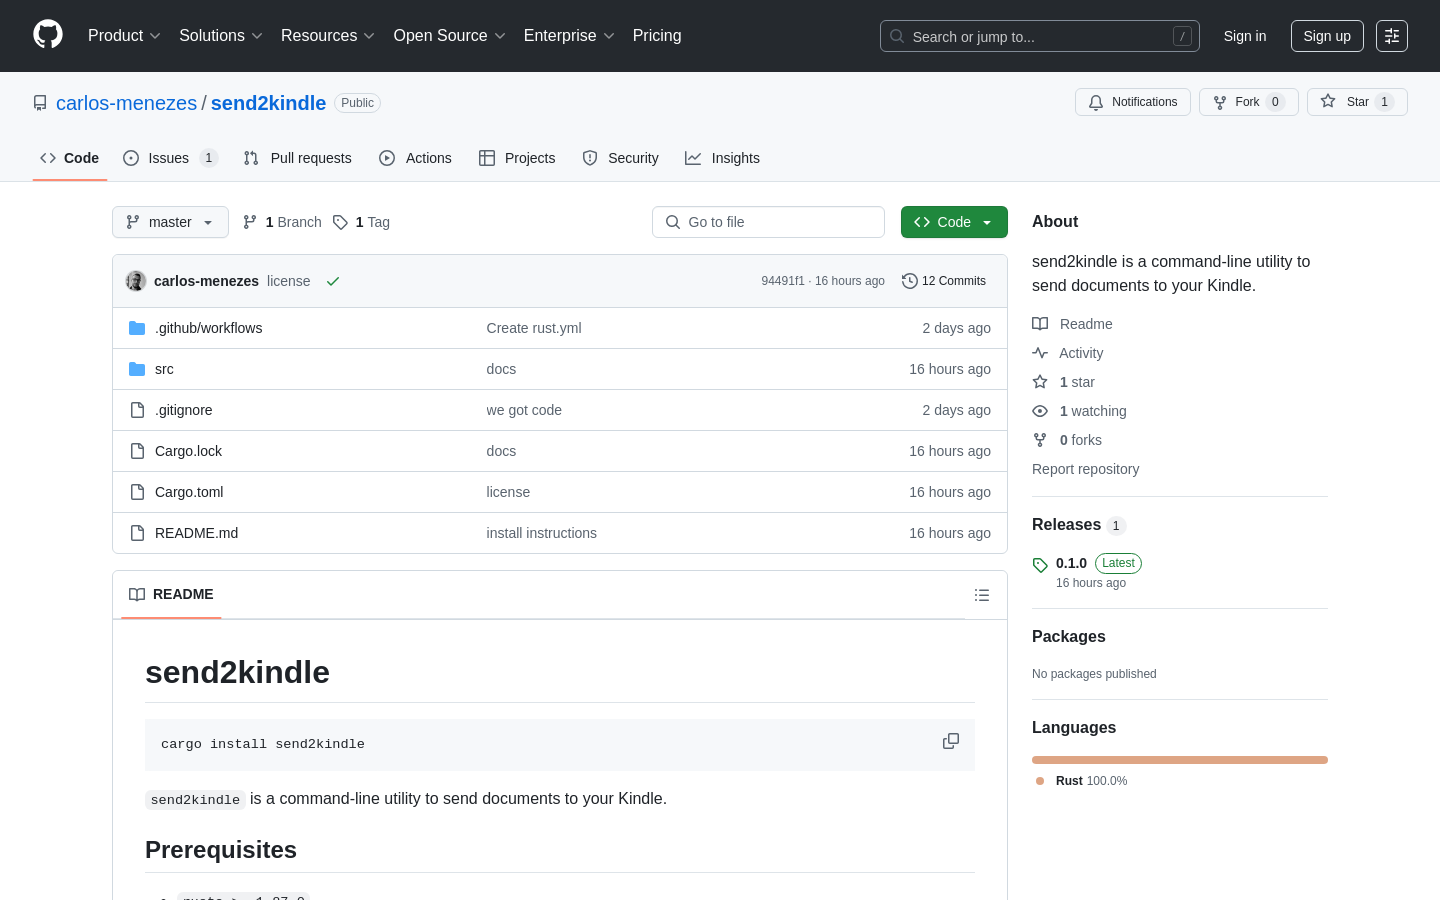Screen dimensions: 1440x900
Task: Open the latest commit message 'license'
Action: point(288,281)
